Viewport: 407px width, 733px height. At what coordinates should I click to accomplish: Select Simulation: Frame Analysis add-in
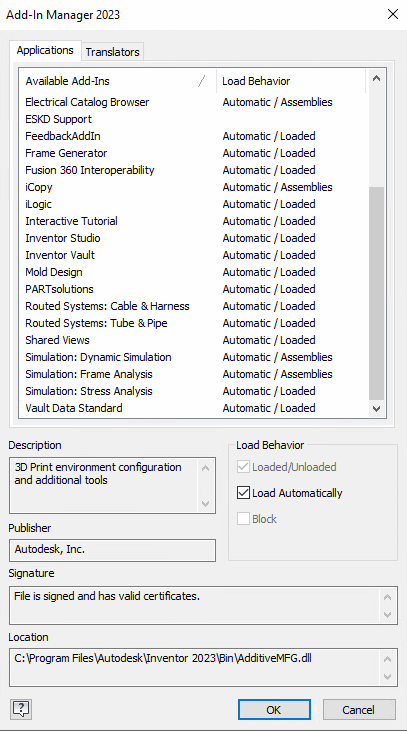(194, 374)
